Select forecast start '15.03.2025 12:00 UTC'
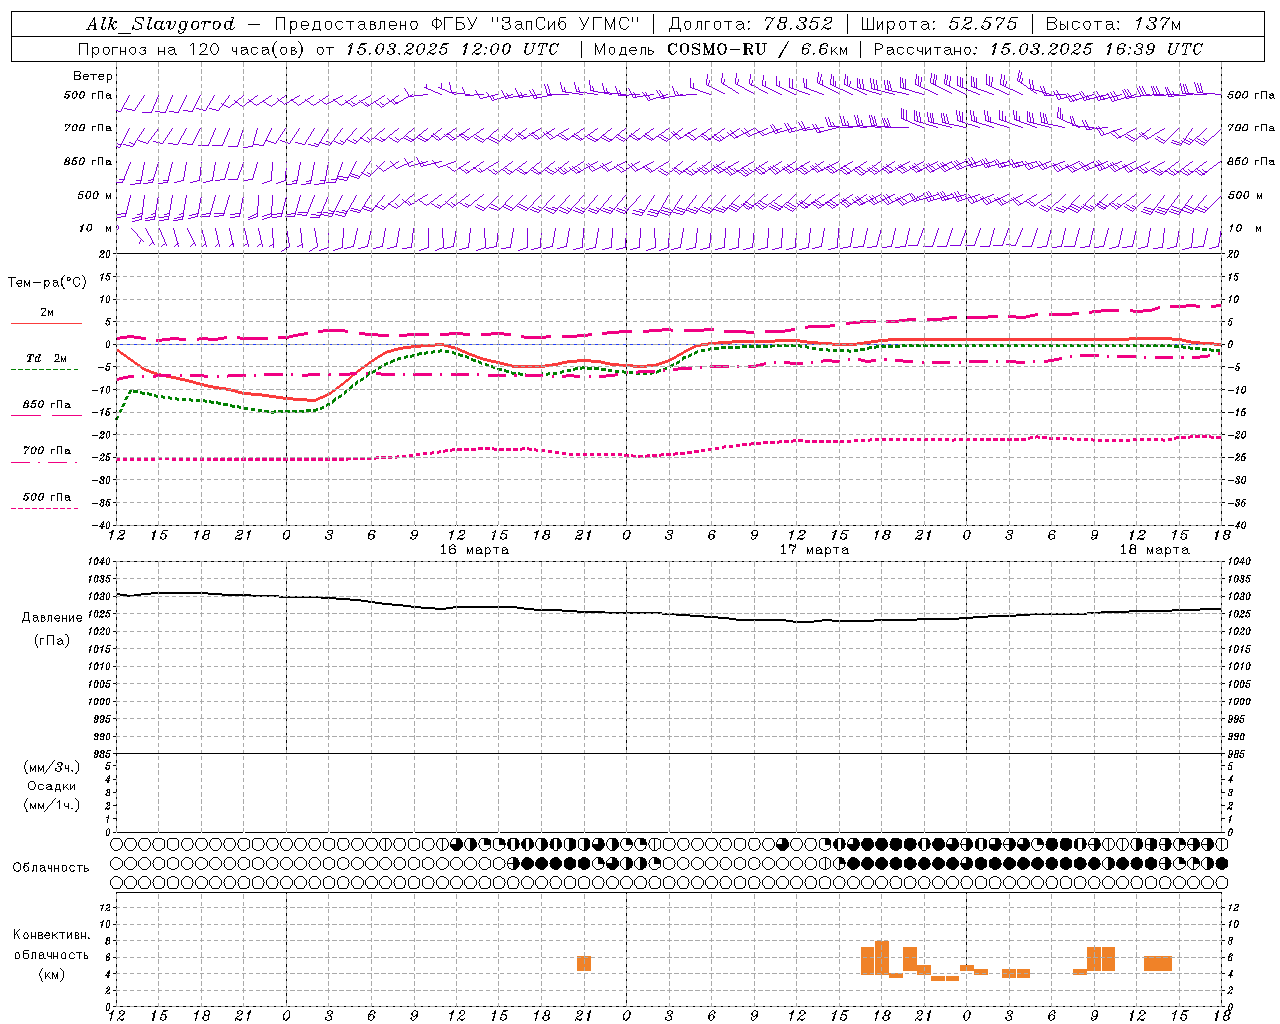The image size is (1280, 1024). (x=452, y=49)
